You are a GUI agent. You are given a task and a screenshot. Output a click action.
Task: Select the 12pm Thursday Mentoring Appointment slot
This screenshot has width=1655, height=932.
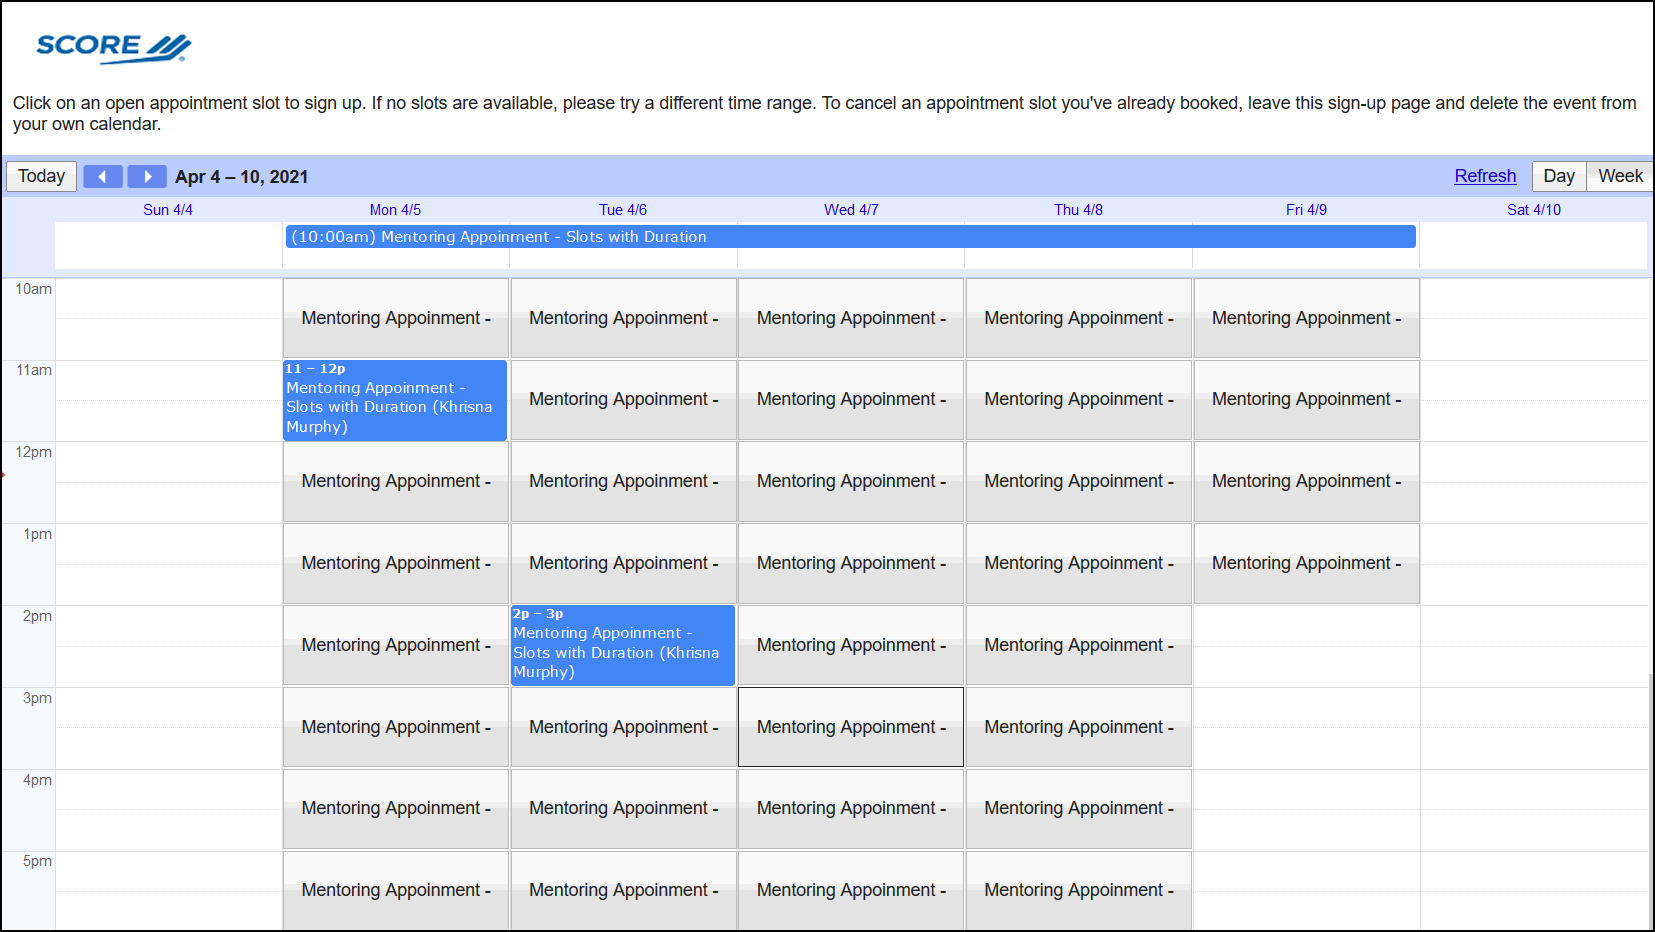tap(1078, 481)
